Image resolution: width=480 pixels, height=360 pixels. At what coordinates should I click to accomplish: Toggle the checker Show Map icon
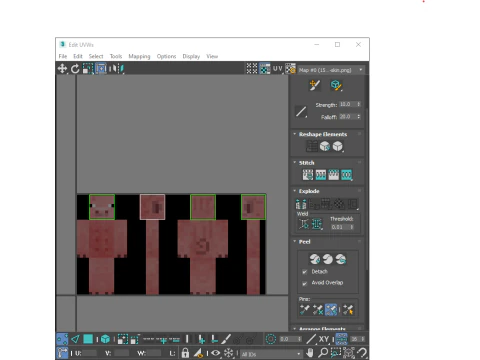pos(265,68)
